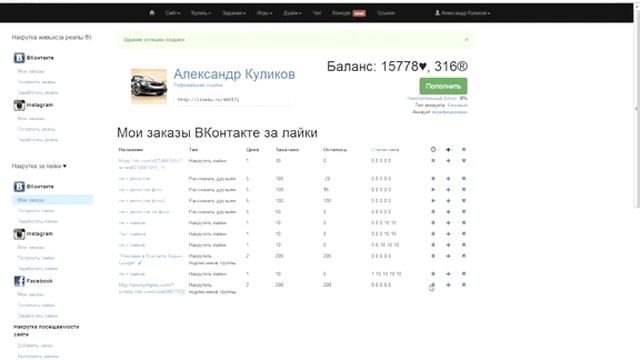640x360 pixels.
Task: Delete the order with -25 remaining
Action: (x=464, y=178)
